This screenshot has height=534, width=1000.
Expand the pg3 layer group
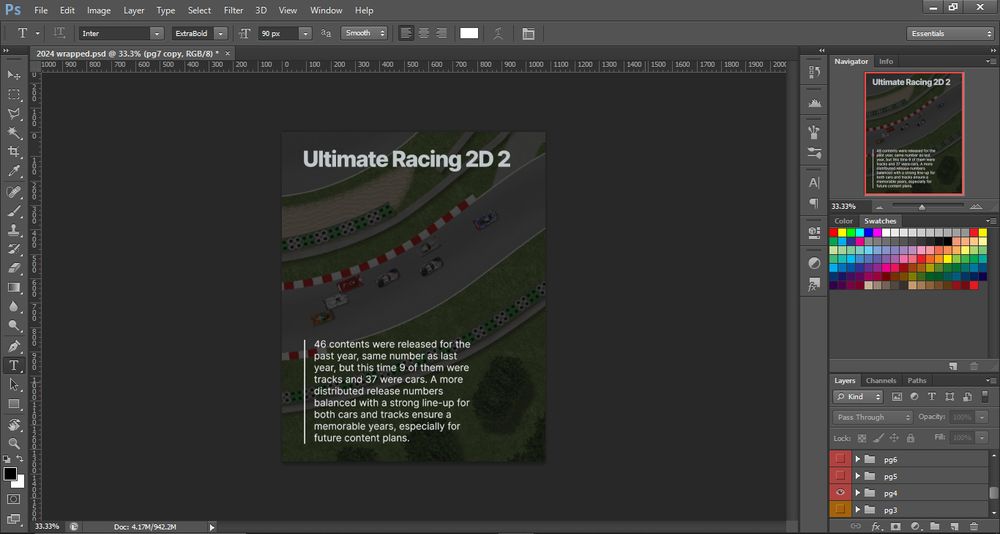(858, 509)
